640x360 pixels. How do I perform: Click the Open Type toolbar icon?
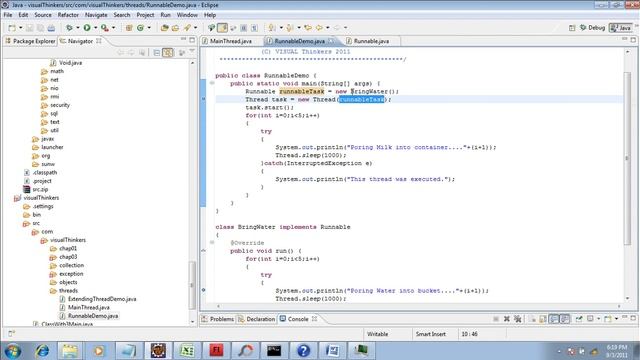click(x=164, y=28)
